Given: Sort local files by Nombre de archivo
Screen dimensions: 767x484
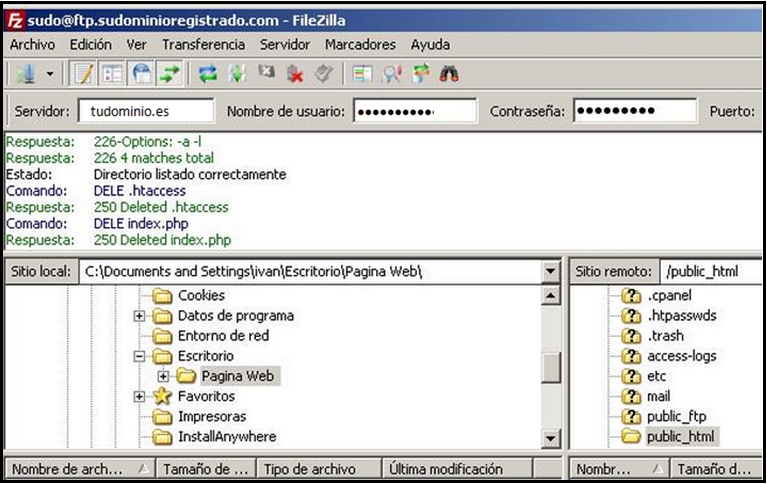Looking at the screenshot, I should click(80, 469).
